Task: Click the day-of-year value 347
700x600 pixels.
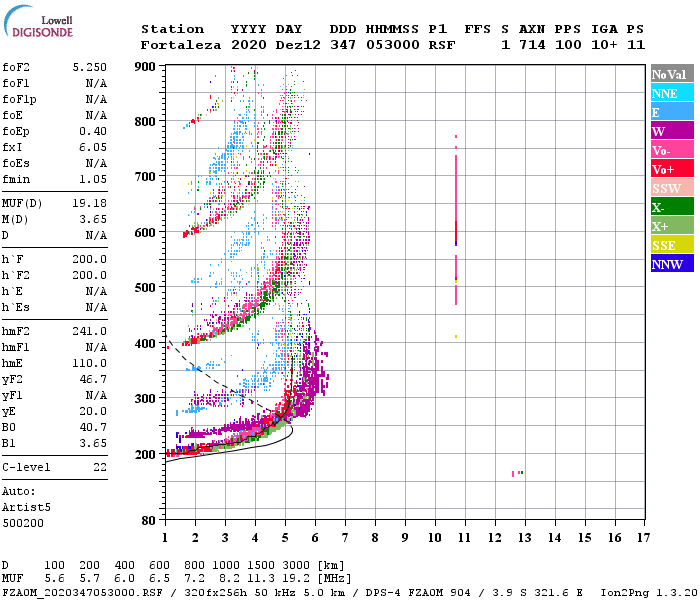Action: click(x=343, y=45)
